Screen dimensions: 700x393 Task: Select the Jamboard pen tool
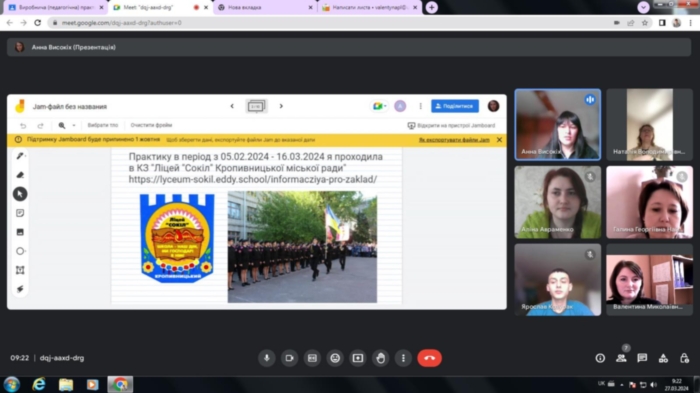pos(20,156)
